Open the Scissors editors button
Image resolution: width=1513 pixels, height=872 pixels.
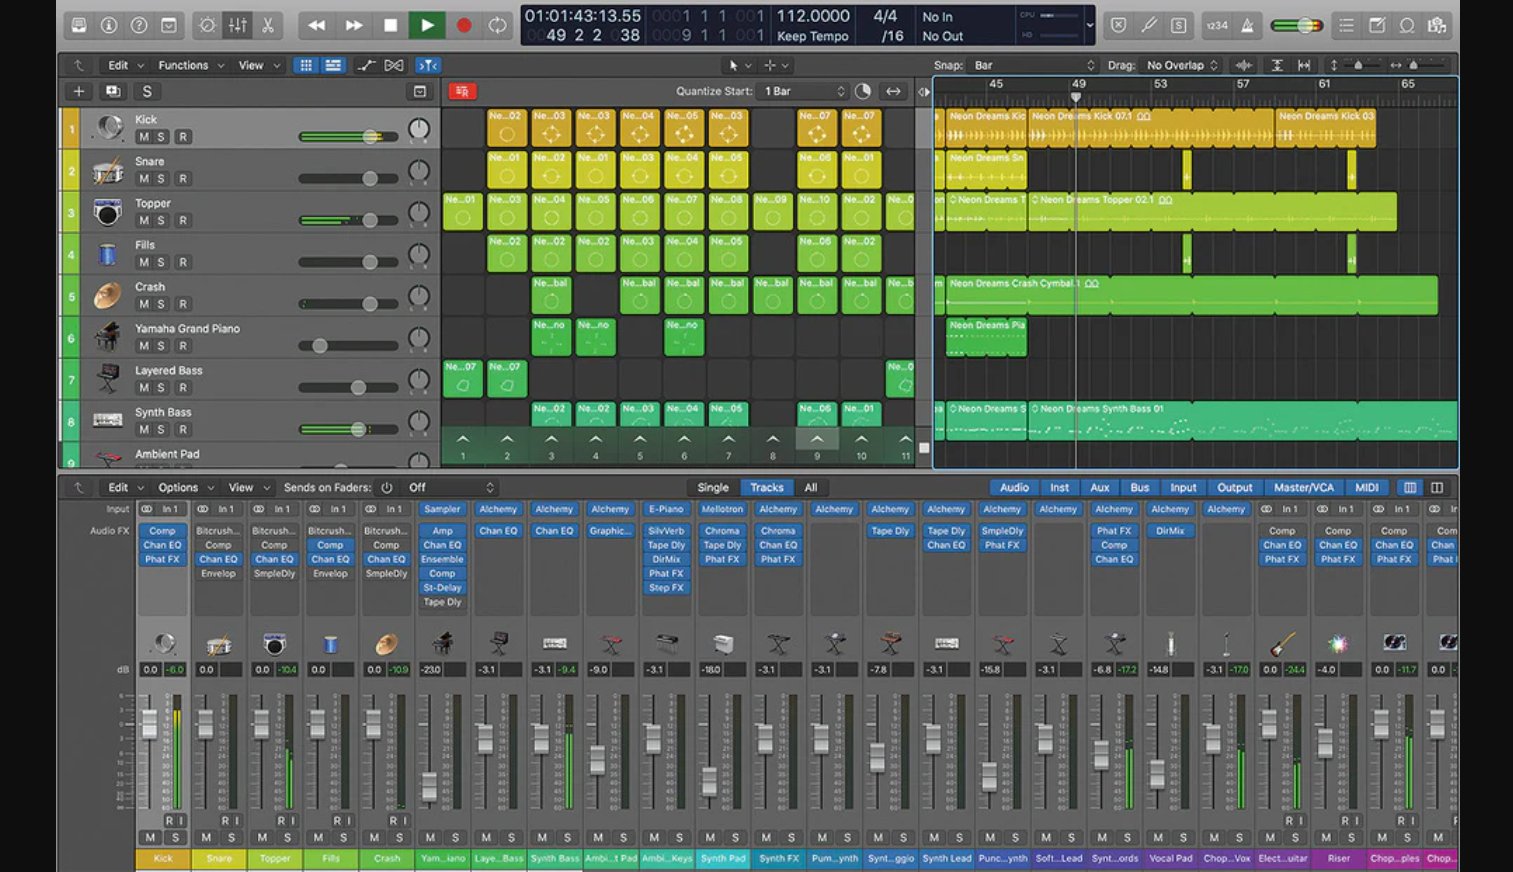268,25
